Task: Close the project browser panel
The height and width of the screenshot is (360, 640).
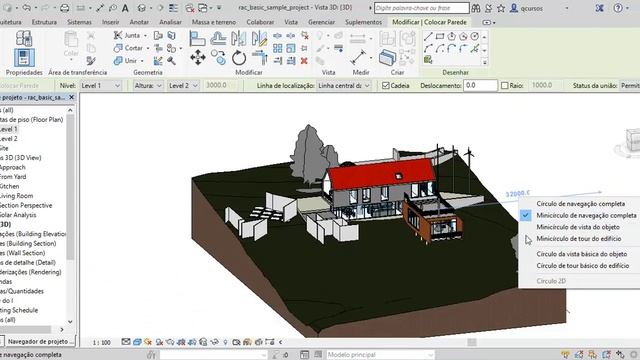Action: point(71,98)
